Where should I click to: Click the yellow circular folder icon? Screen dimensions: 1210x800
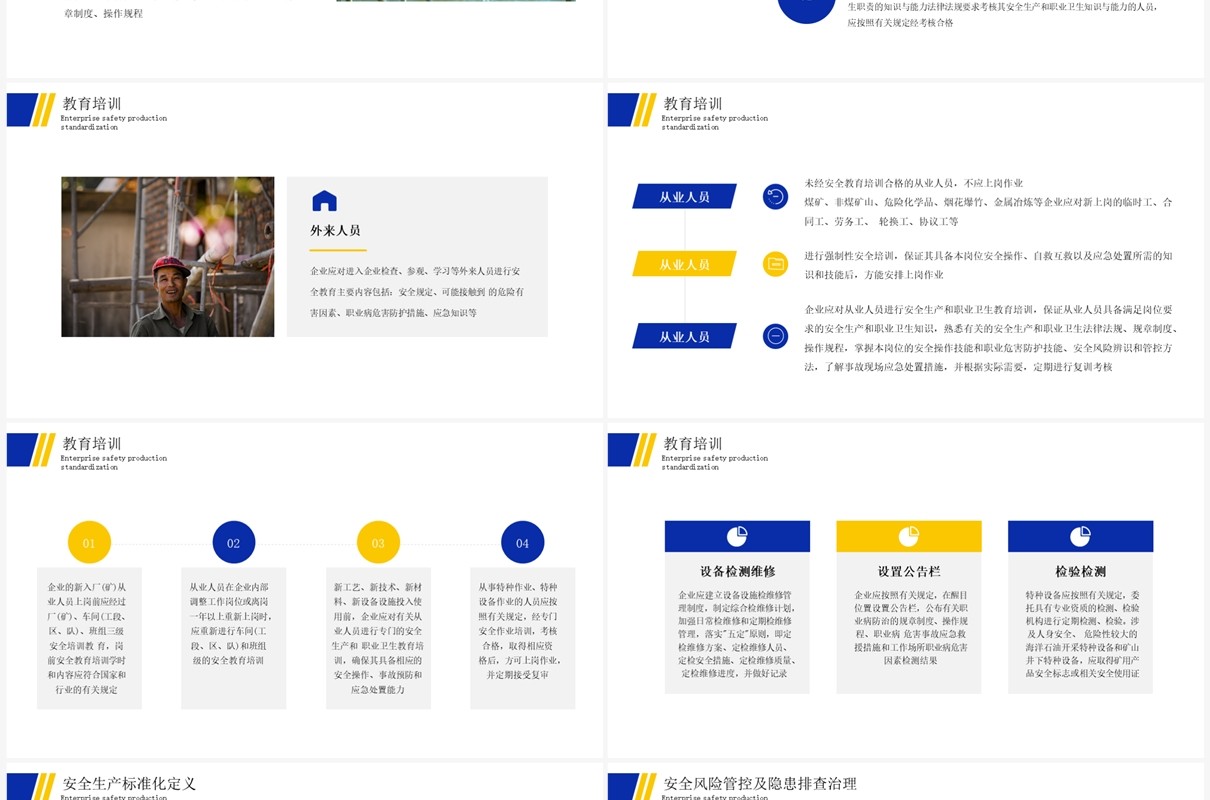coord(775,264)
